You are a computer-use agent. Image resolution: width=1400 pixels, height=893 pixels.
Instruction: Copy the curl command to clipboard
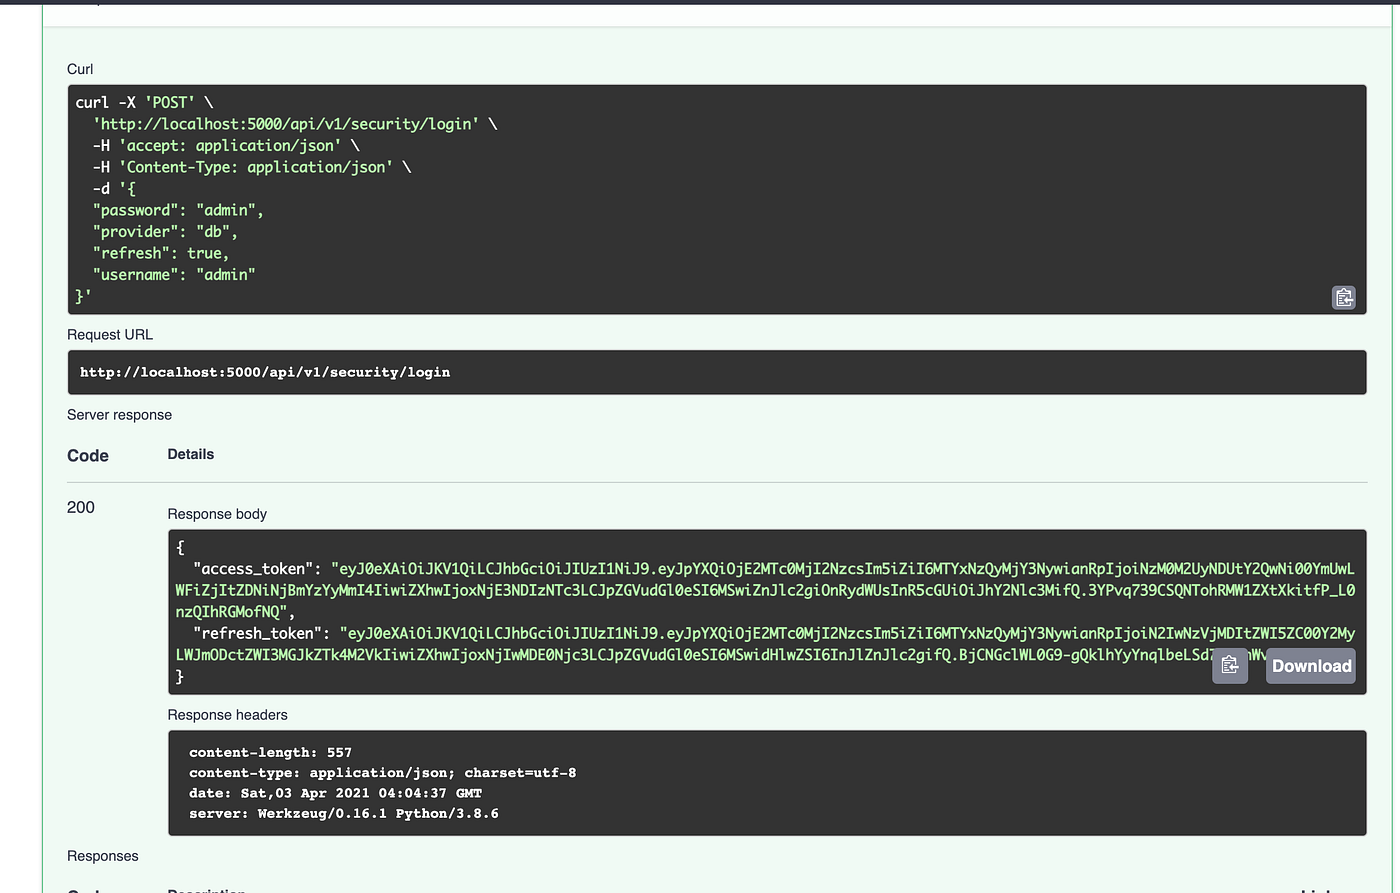[x=1343, y=297]
